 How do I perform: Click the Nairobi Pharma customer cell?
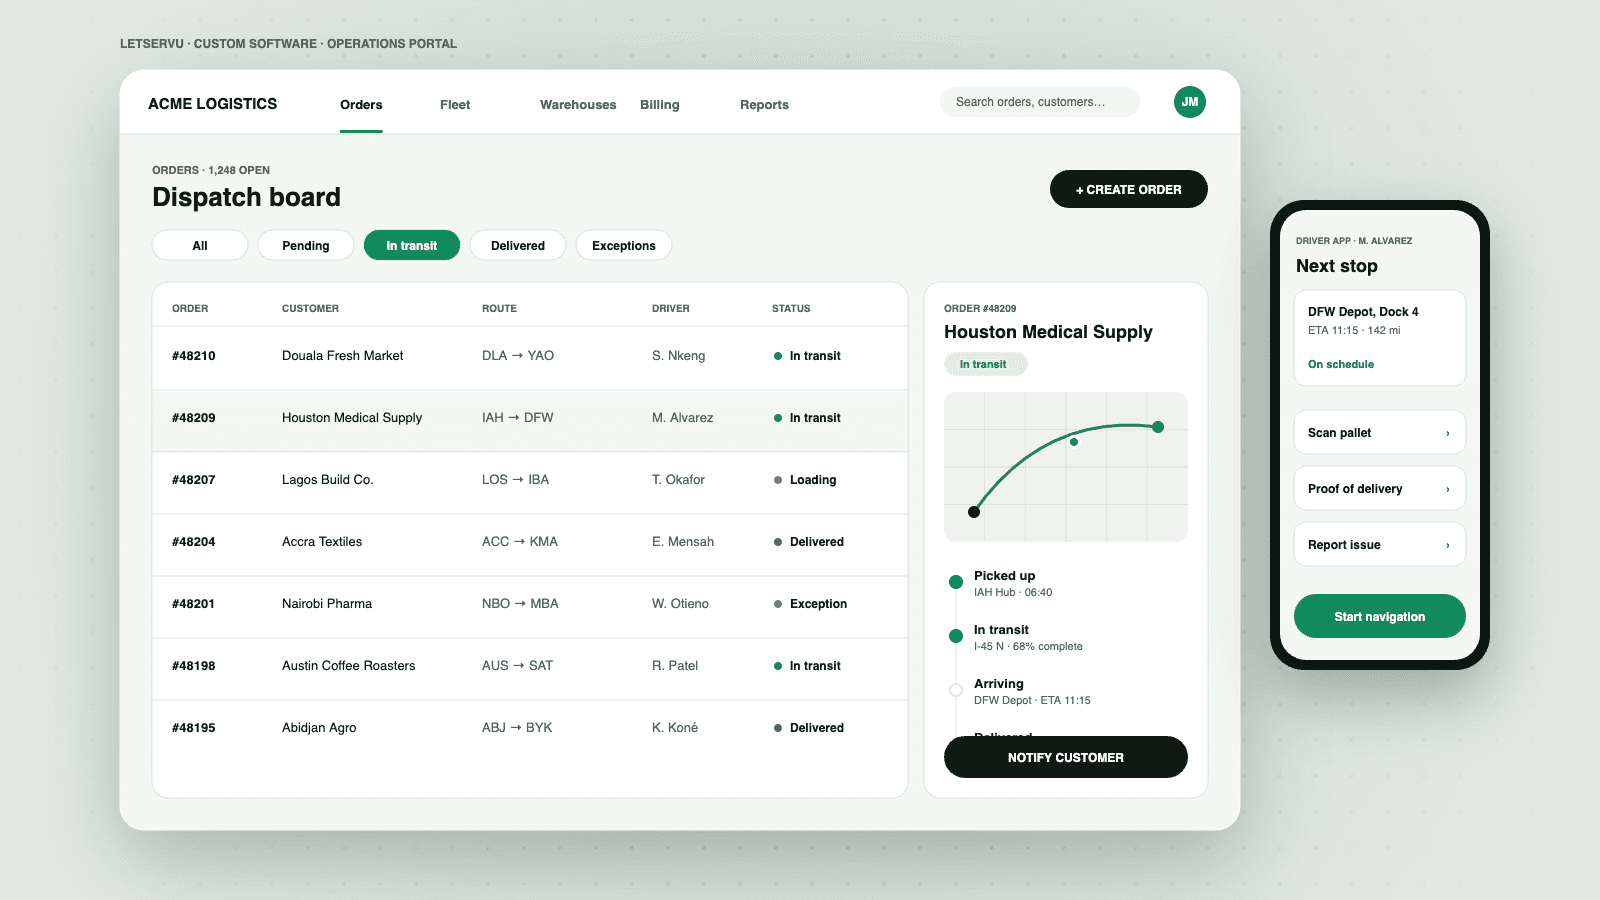click(327, 604)
